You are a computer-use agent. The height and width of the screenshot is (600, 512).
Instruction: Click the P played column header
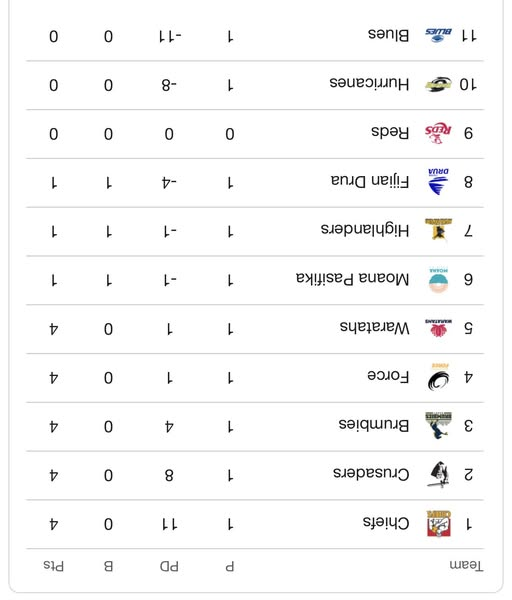click(230, 566)
